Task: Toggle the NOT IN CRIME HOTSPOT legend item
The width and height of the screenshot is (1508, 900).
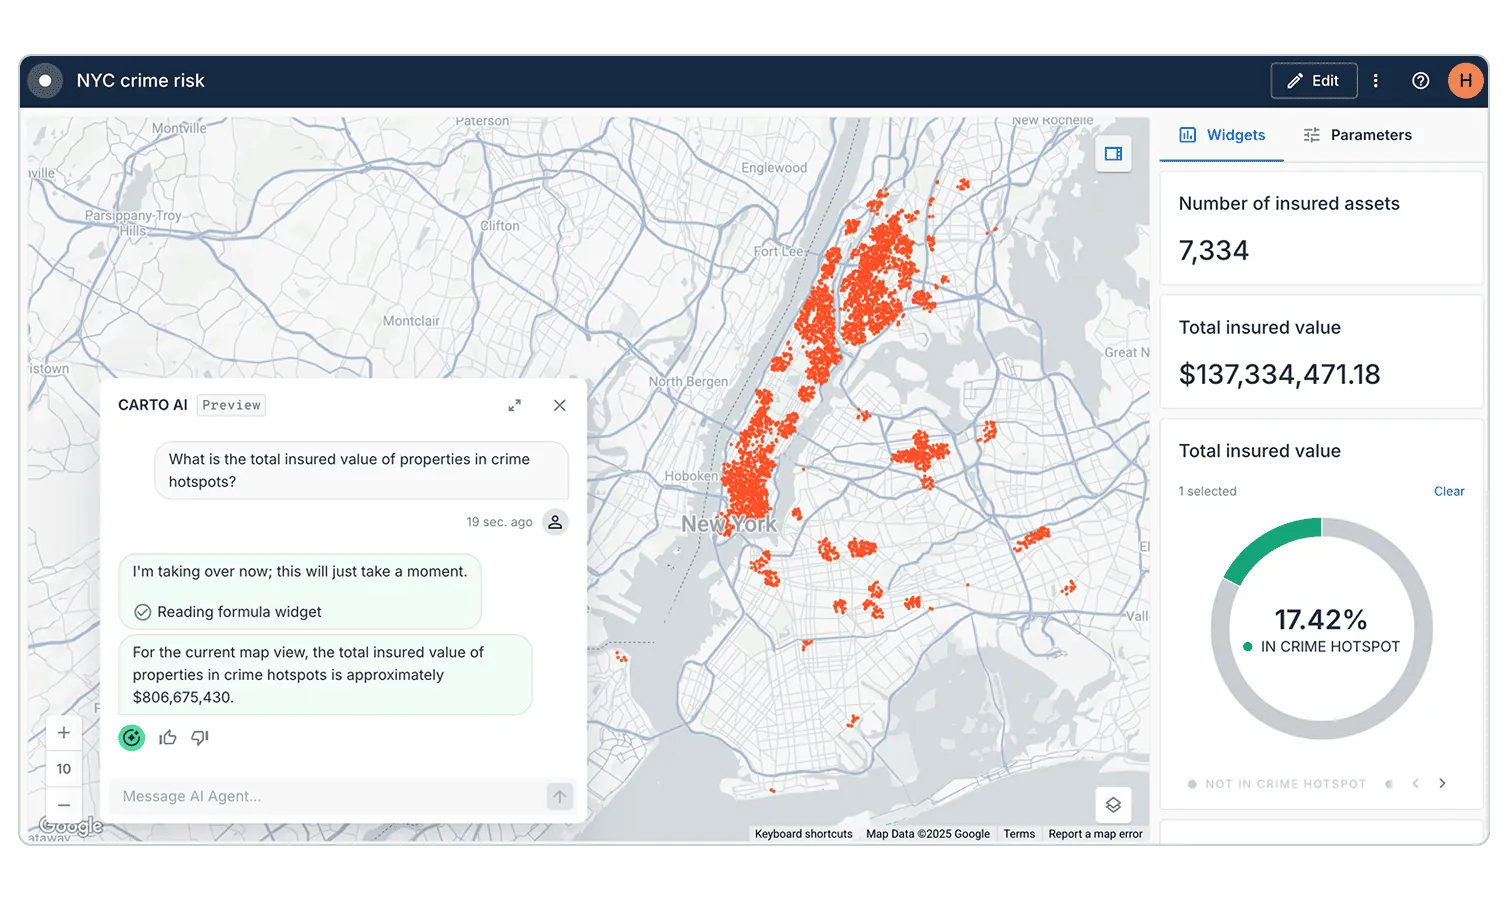Action: 1277,783
